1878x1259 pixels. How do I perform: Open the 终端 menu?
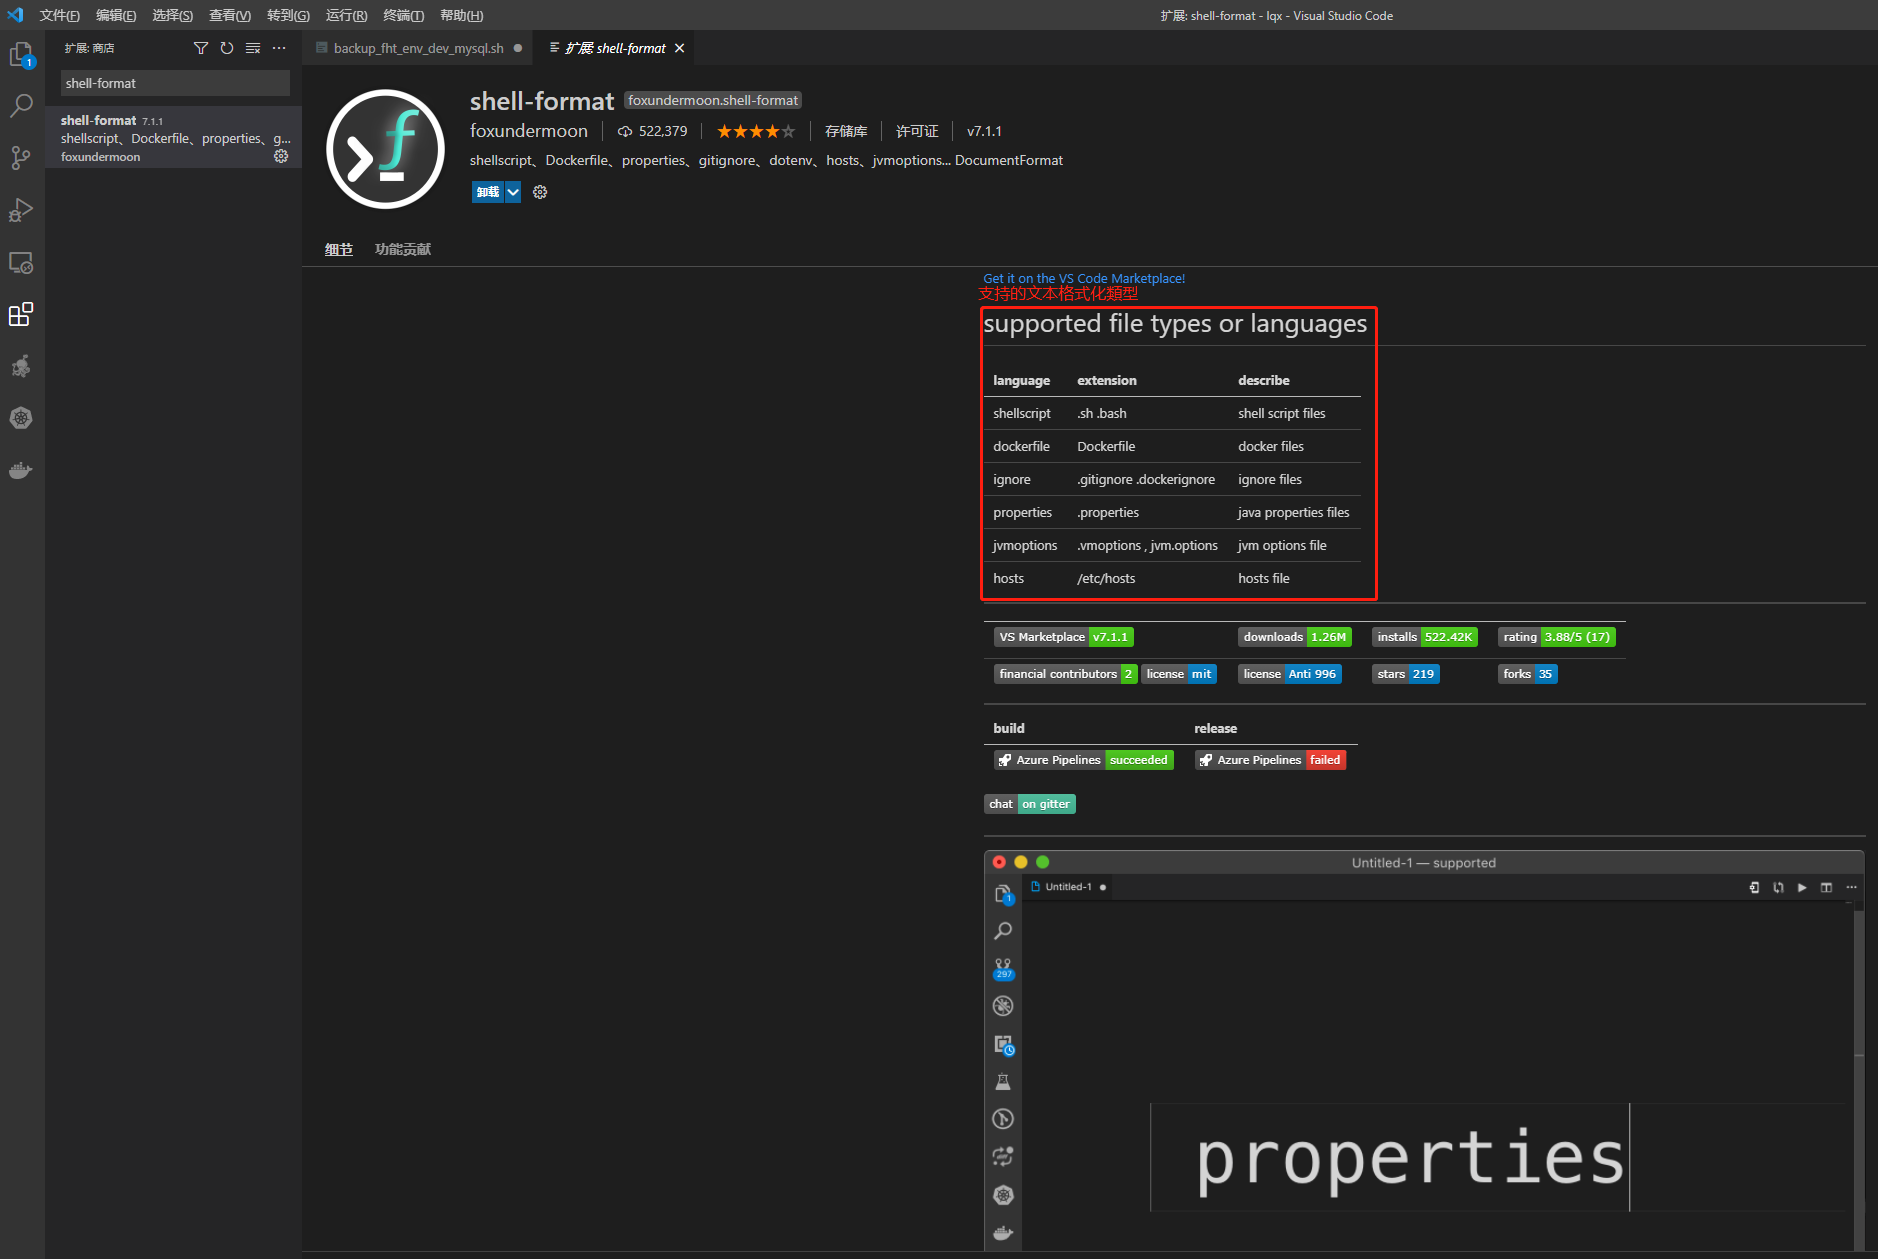[x=404, y=15]
